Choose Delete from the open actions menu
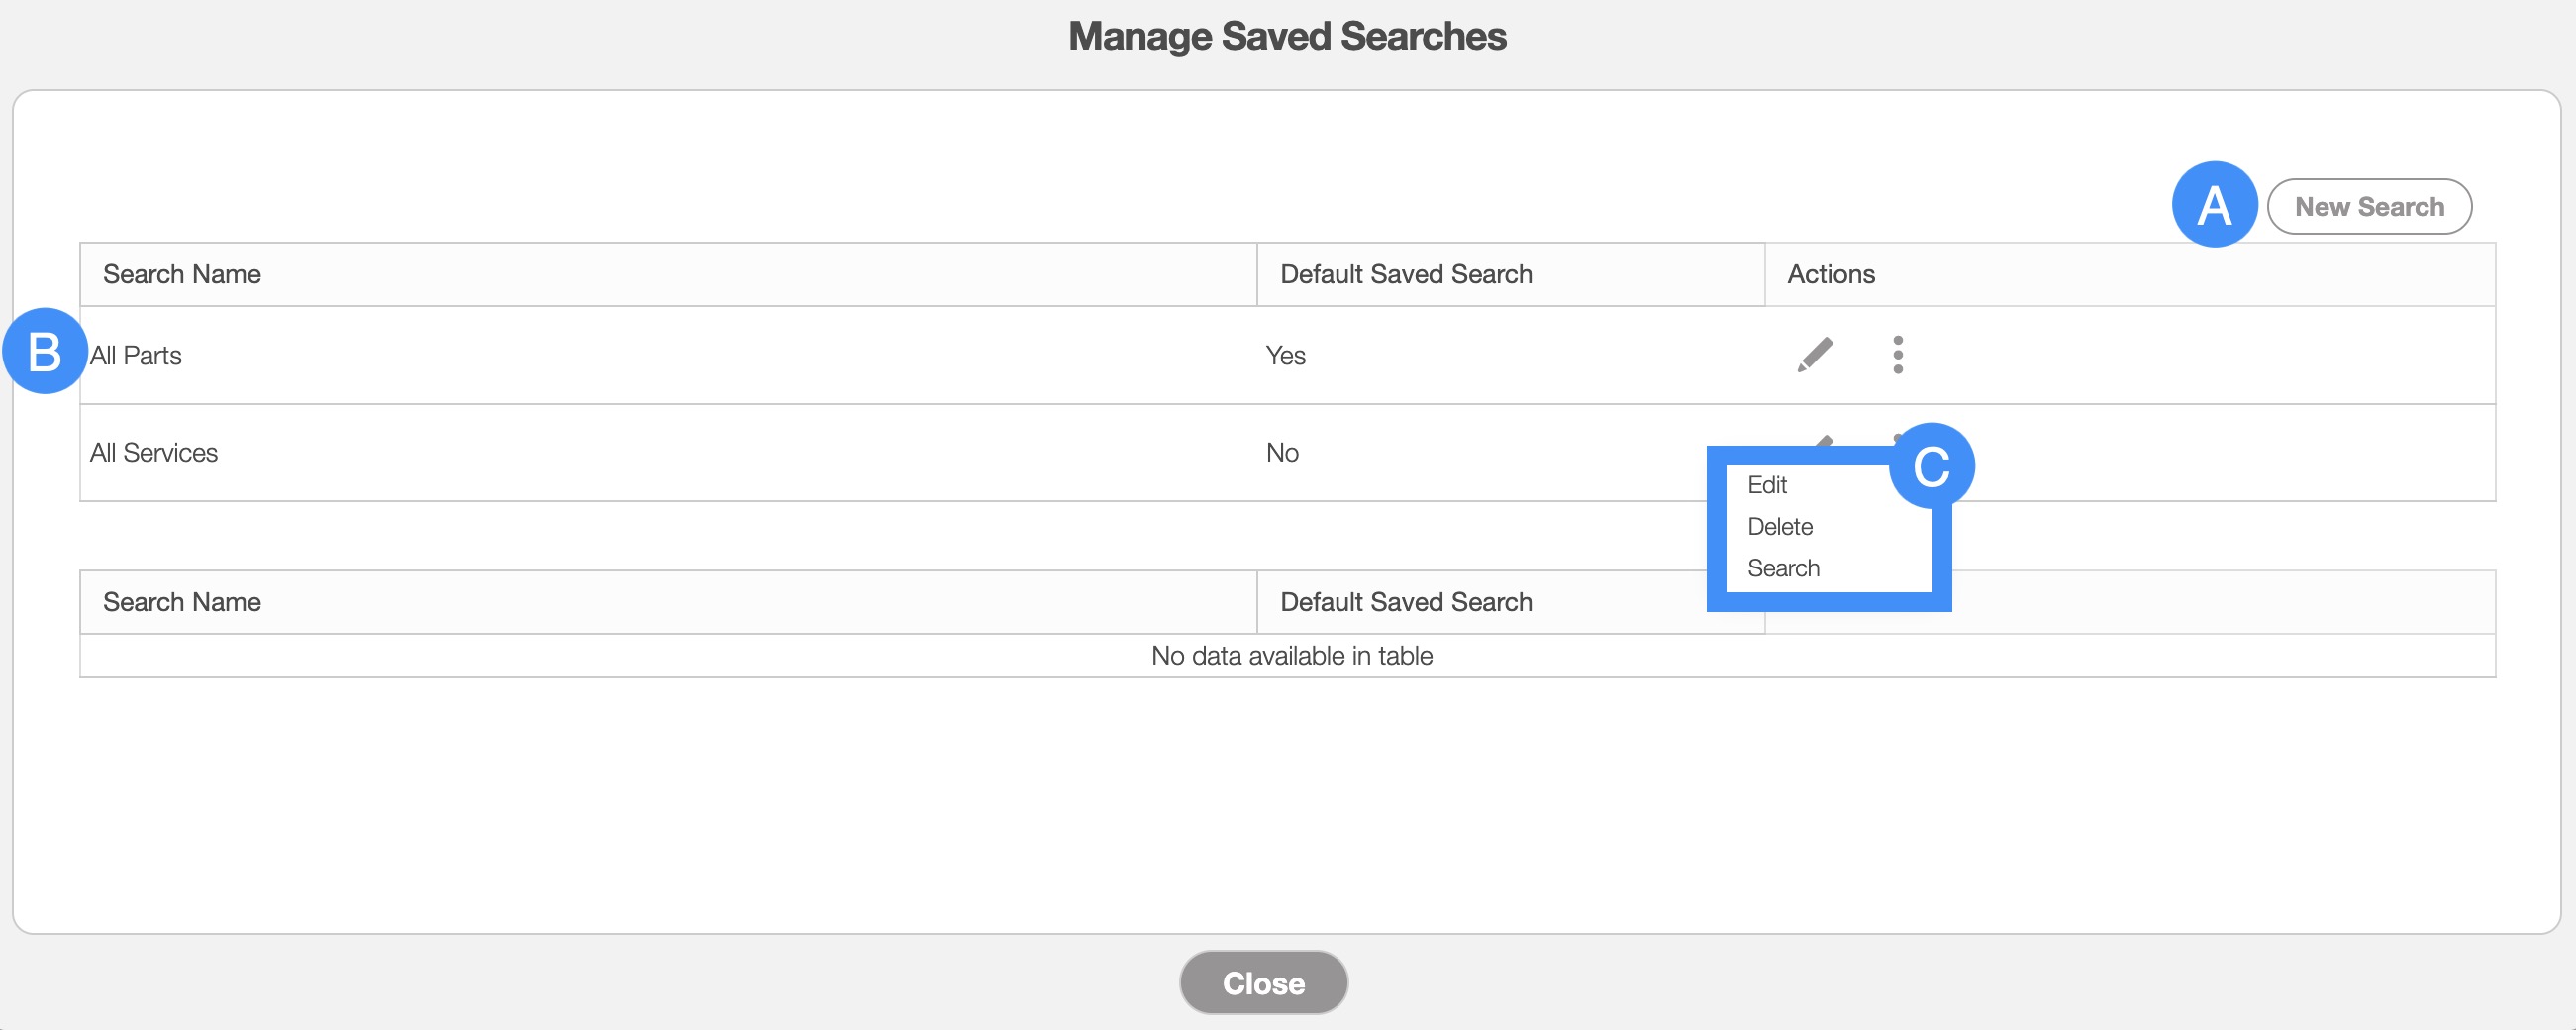Viewport: 2576px width, 1030px height. coord(1779,527)
